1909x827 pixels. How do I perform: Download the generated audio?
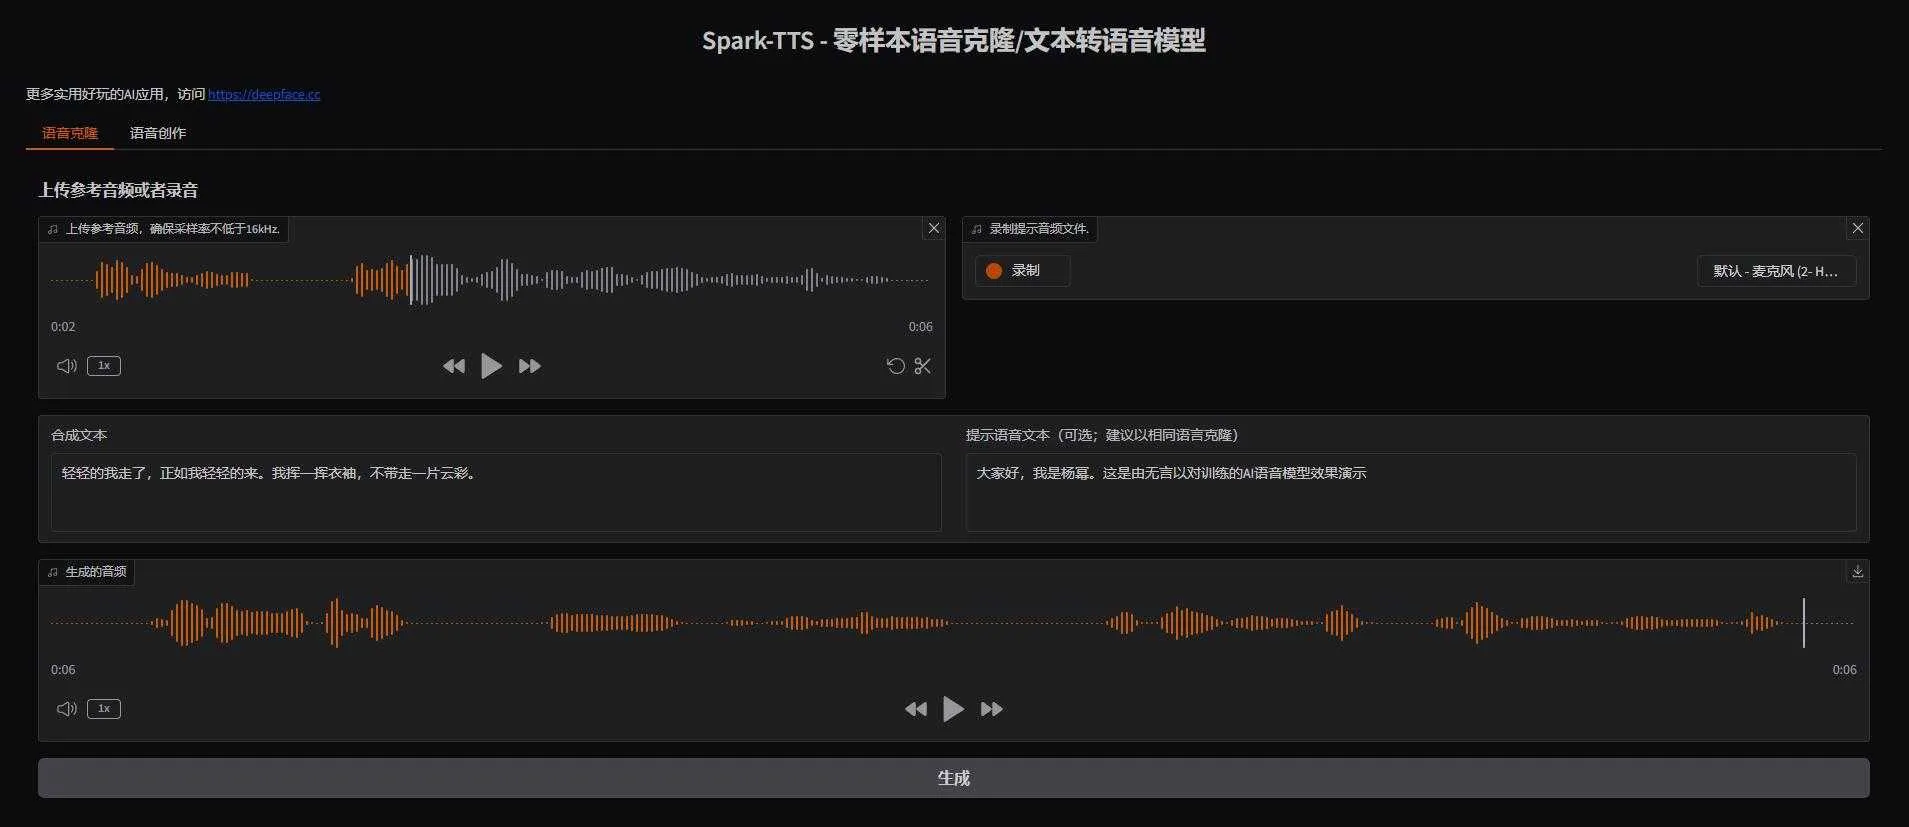pos(1857,572)
